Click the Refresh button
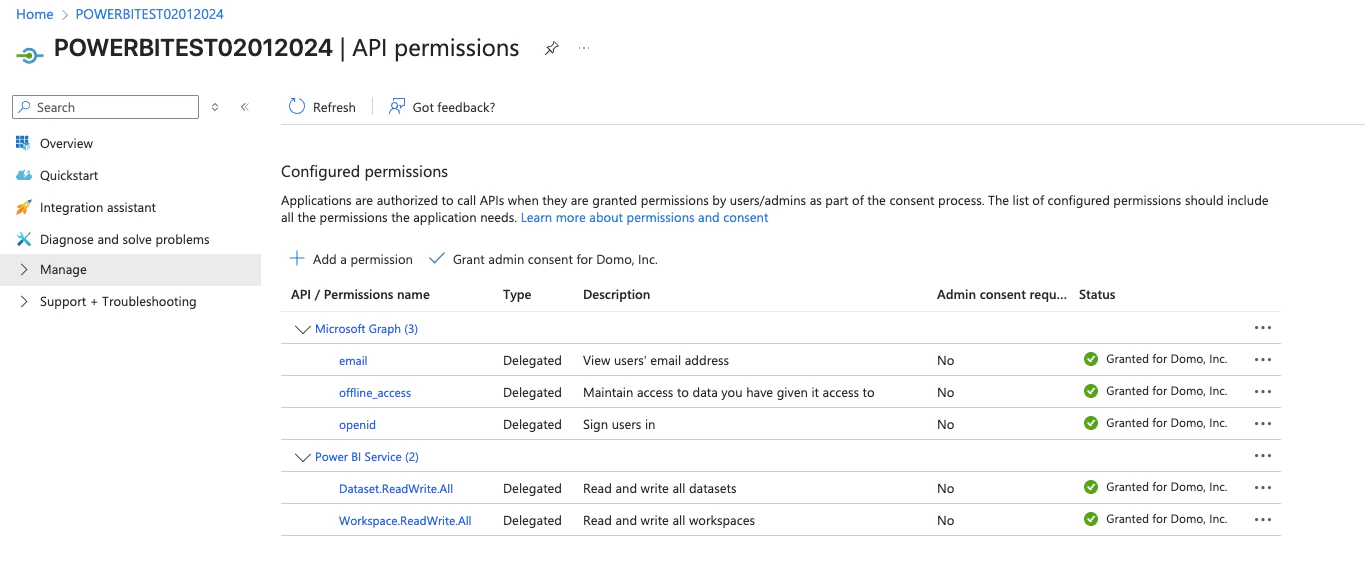1365x566 pixels. click(322, 107)
